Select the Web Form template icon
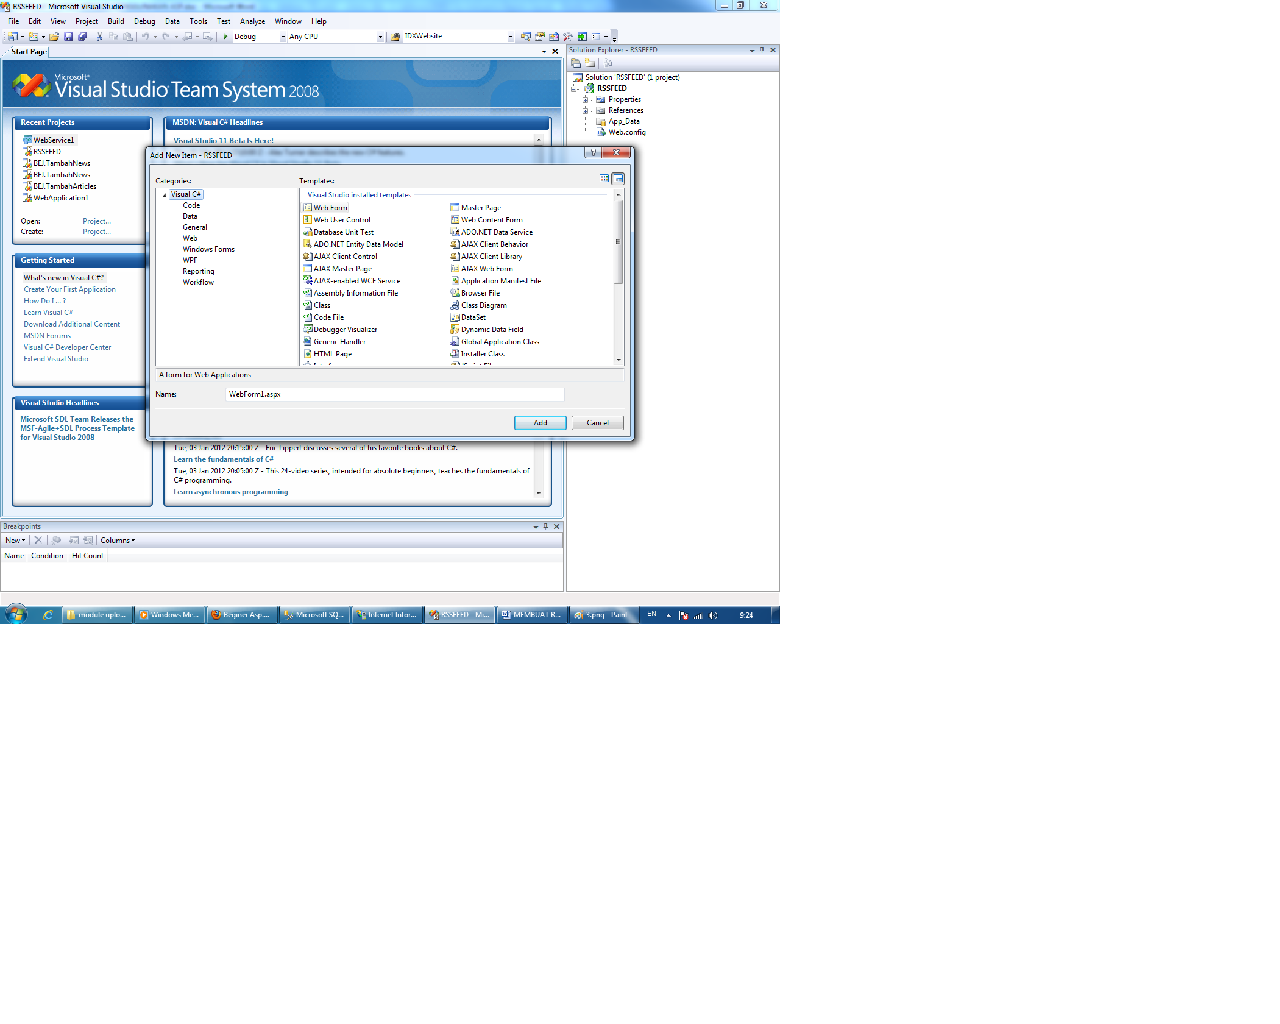1280x1024 pixels. point(327,208)
